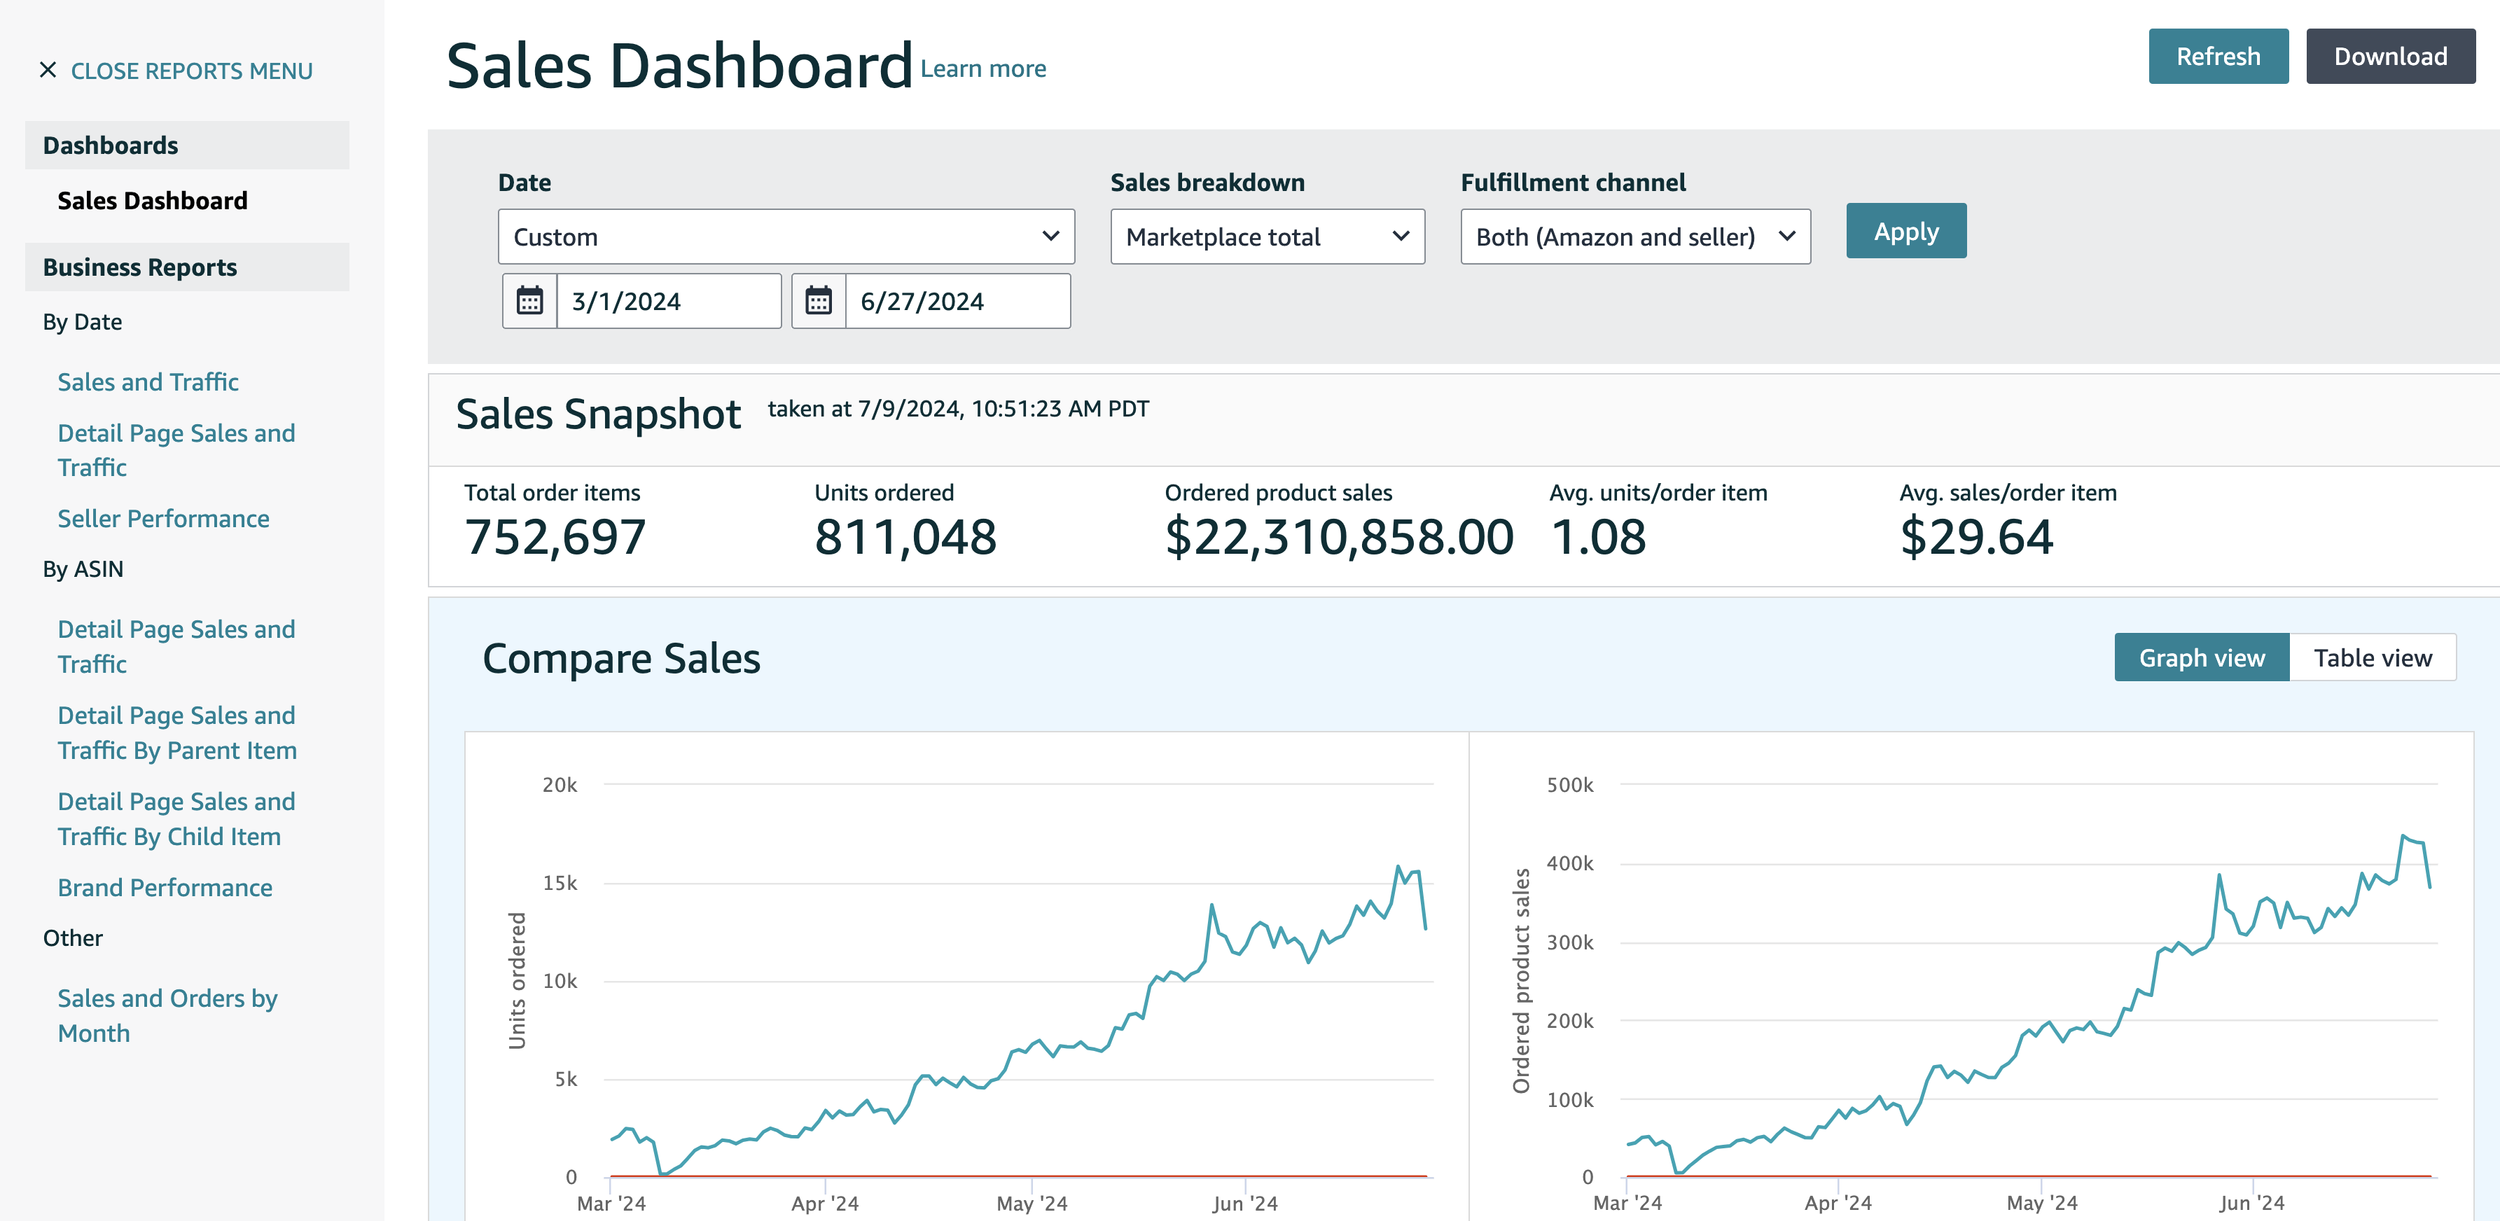
Task: Open Sales and Orders by Month
Action: click(168, 1014)
